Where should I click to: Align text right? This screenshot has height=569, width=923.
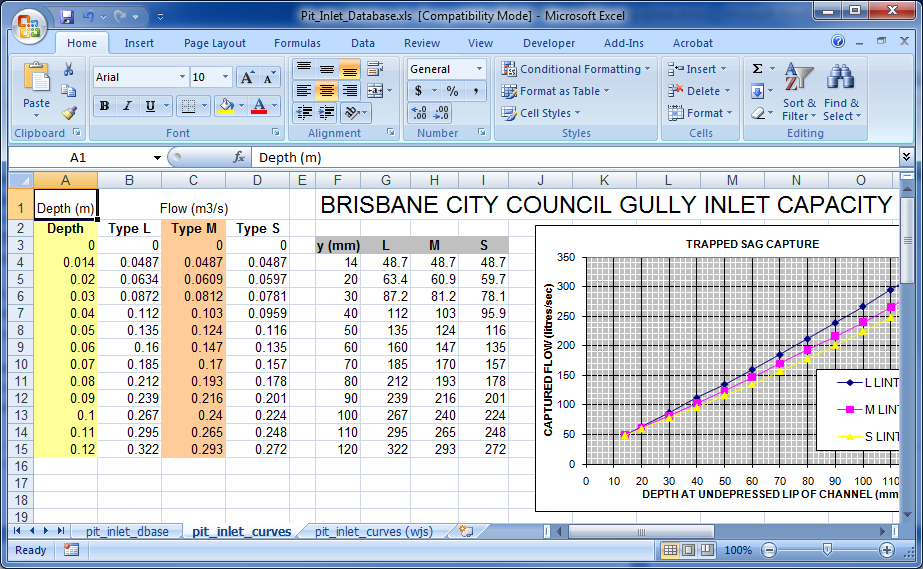350,91
